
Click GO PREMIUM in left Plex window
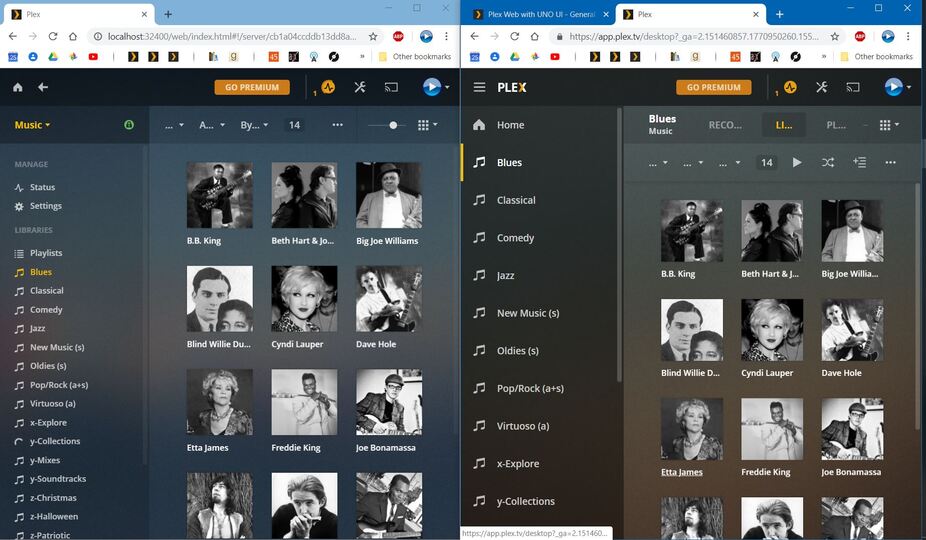click(252, 87)
